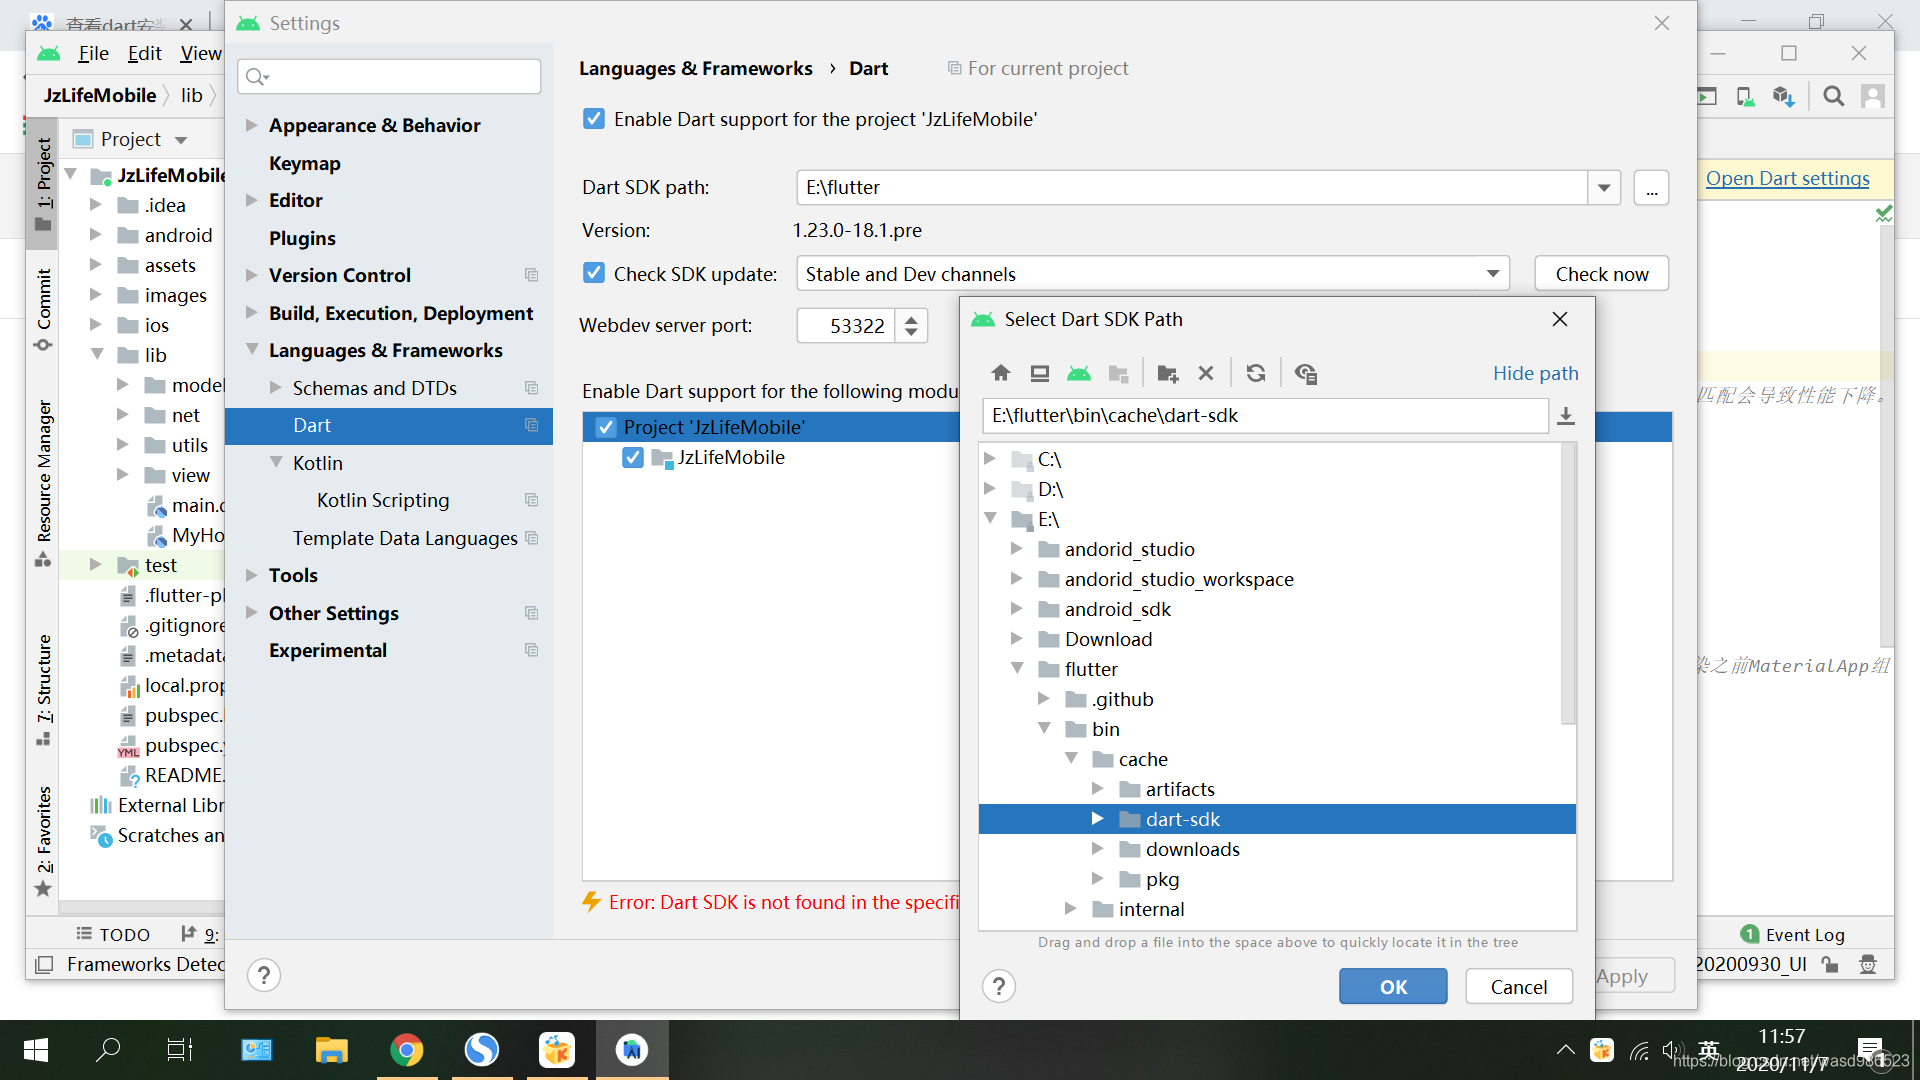The width and height of the screenshot is (1920, 1080).
Task: Click the Settings search field
Action: pyautogui.click(x=389, y=76)
